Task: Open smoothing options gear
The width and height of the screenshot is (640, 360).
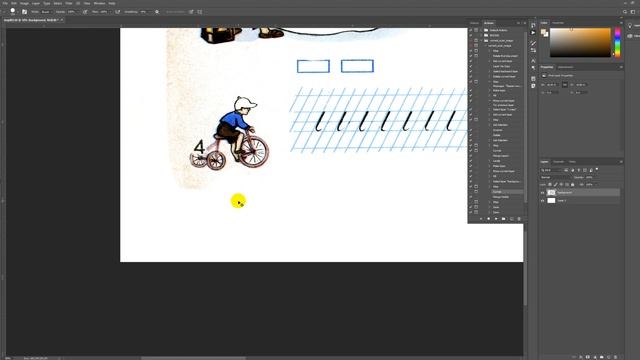Action: point(157,12)
